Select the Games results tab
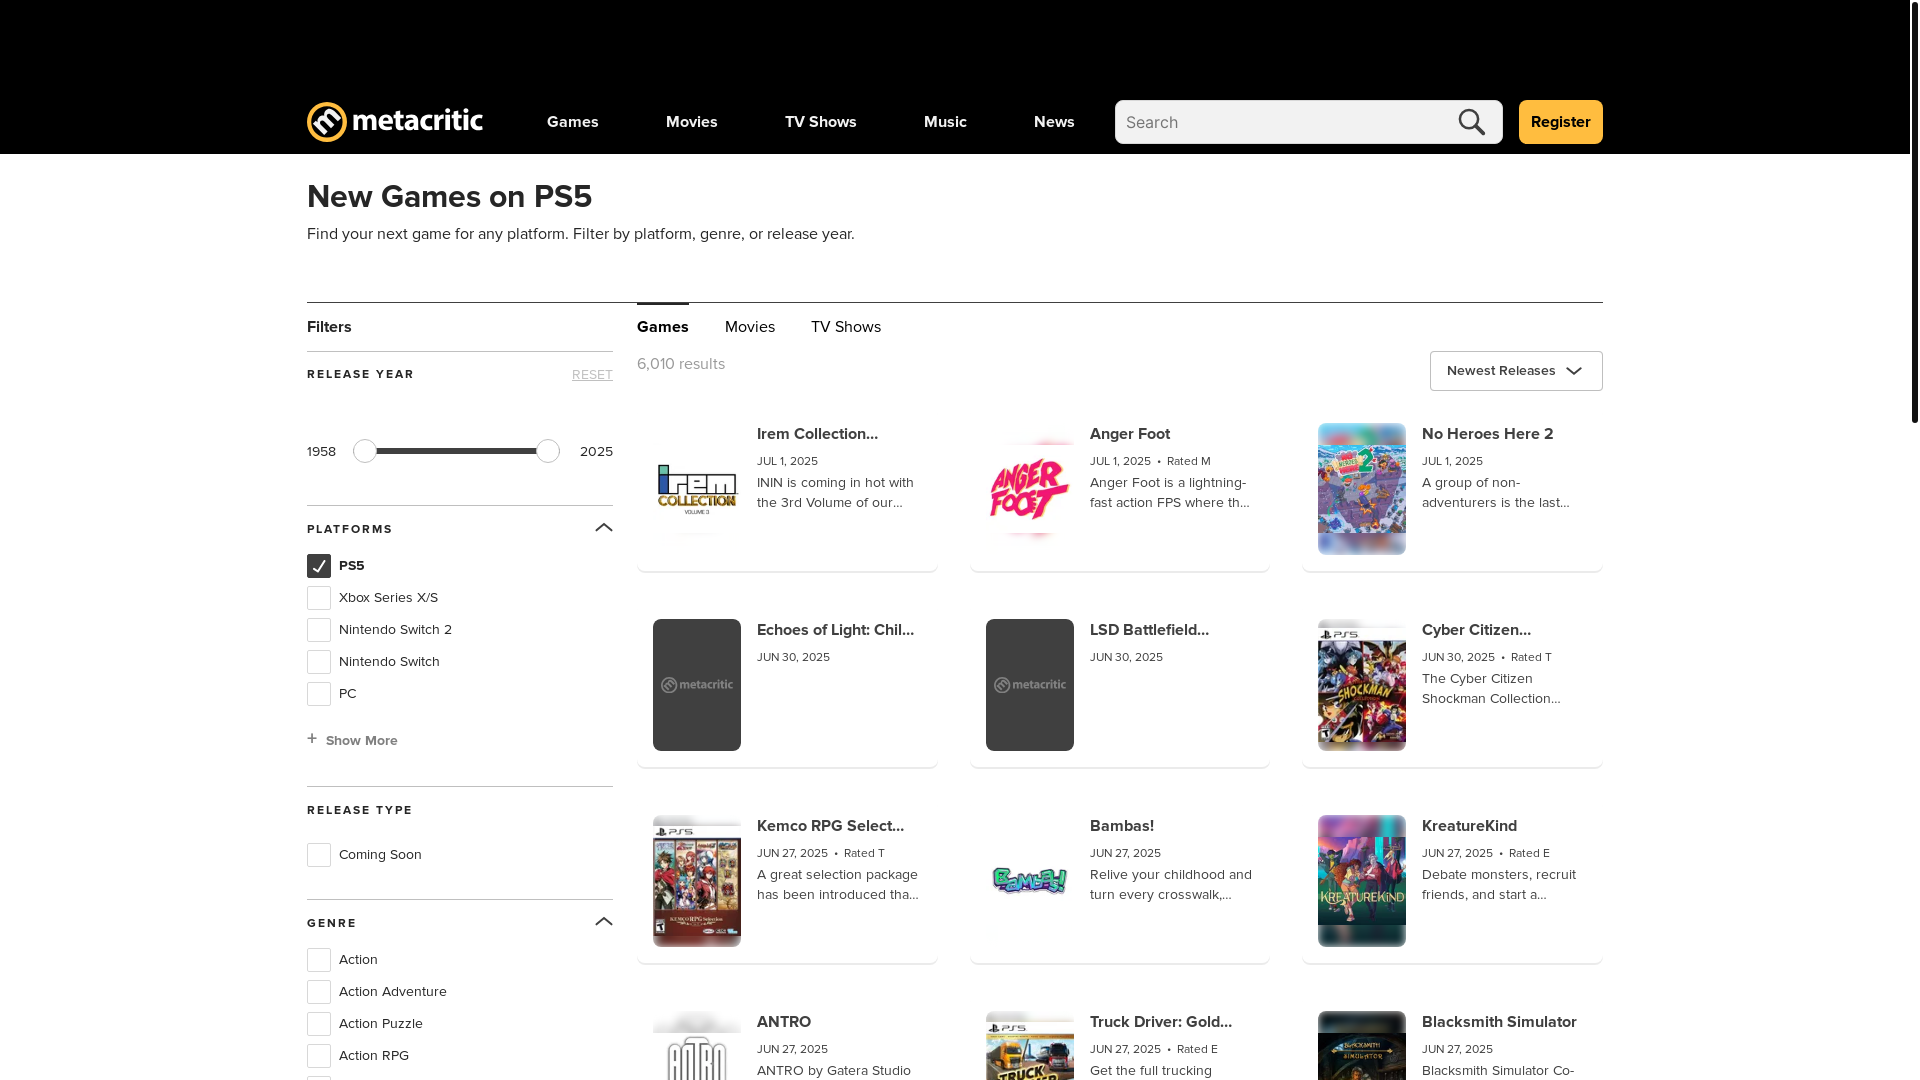The width and height of the screenshot is (1920, 1080). [663, 327]
